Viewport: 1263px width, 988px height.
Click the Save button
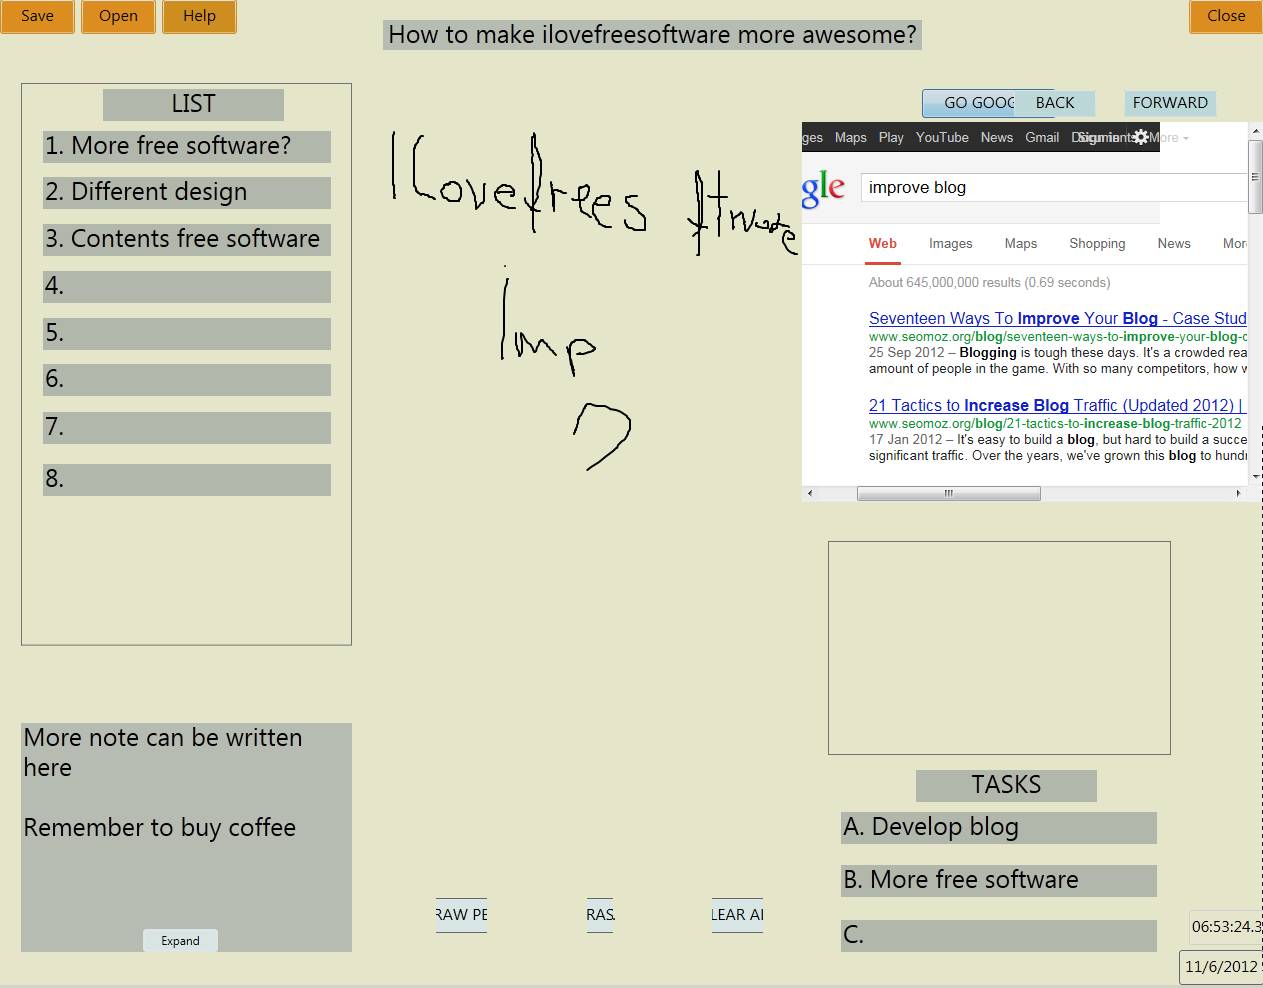pos(37,16)
